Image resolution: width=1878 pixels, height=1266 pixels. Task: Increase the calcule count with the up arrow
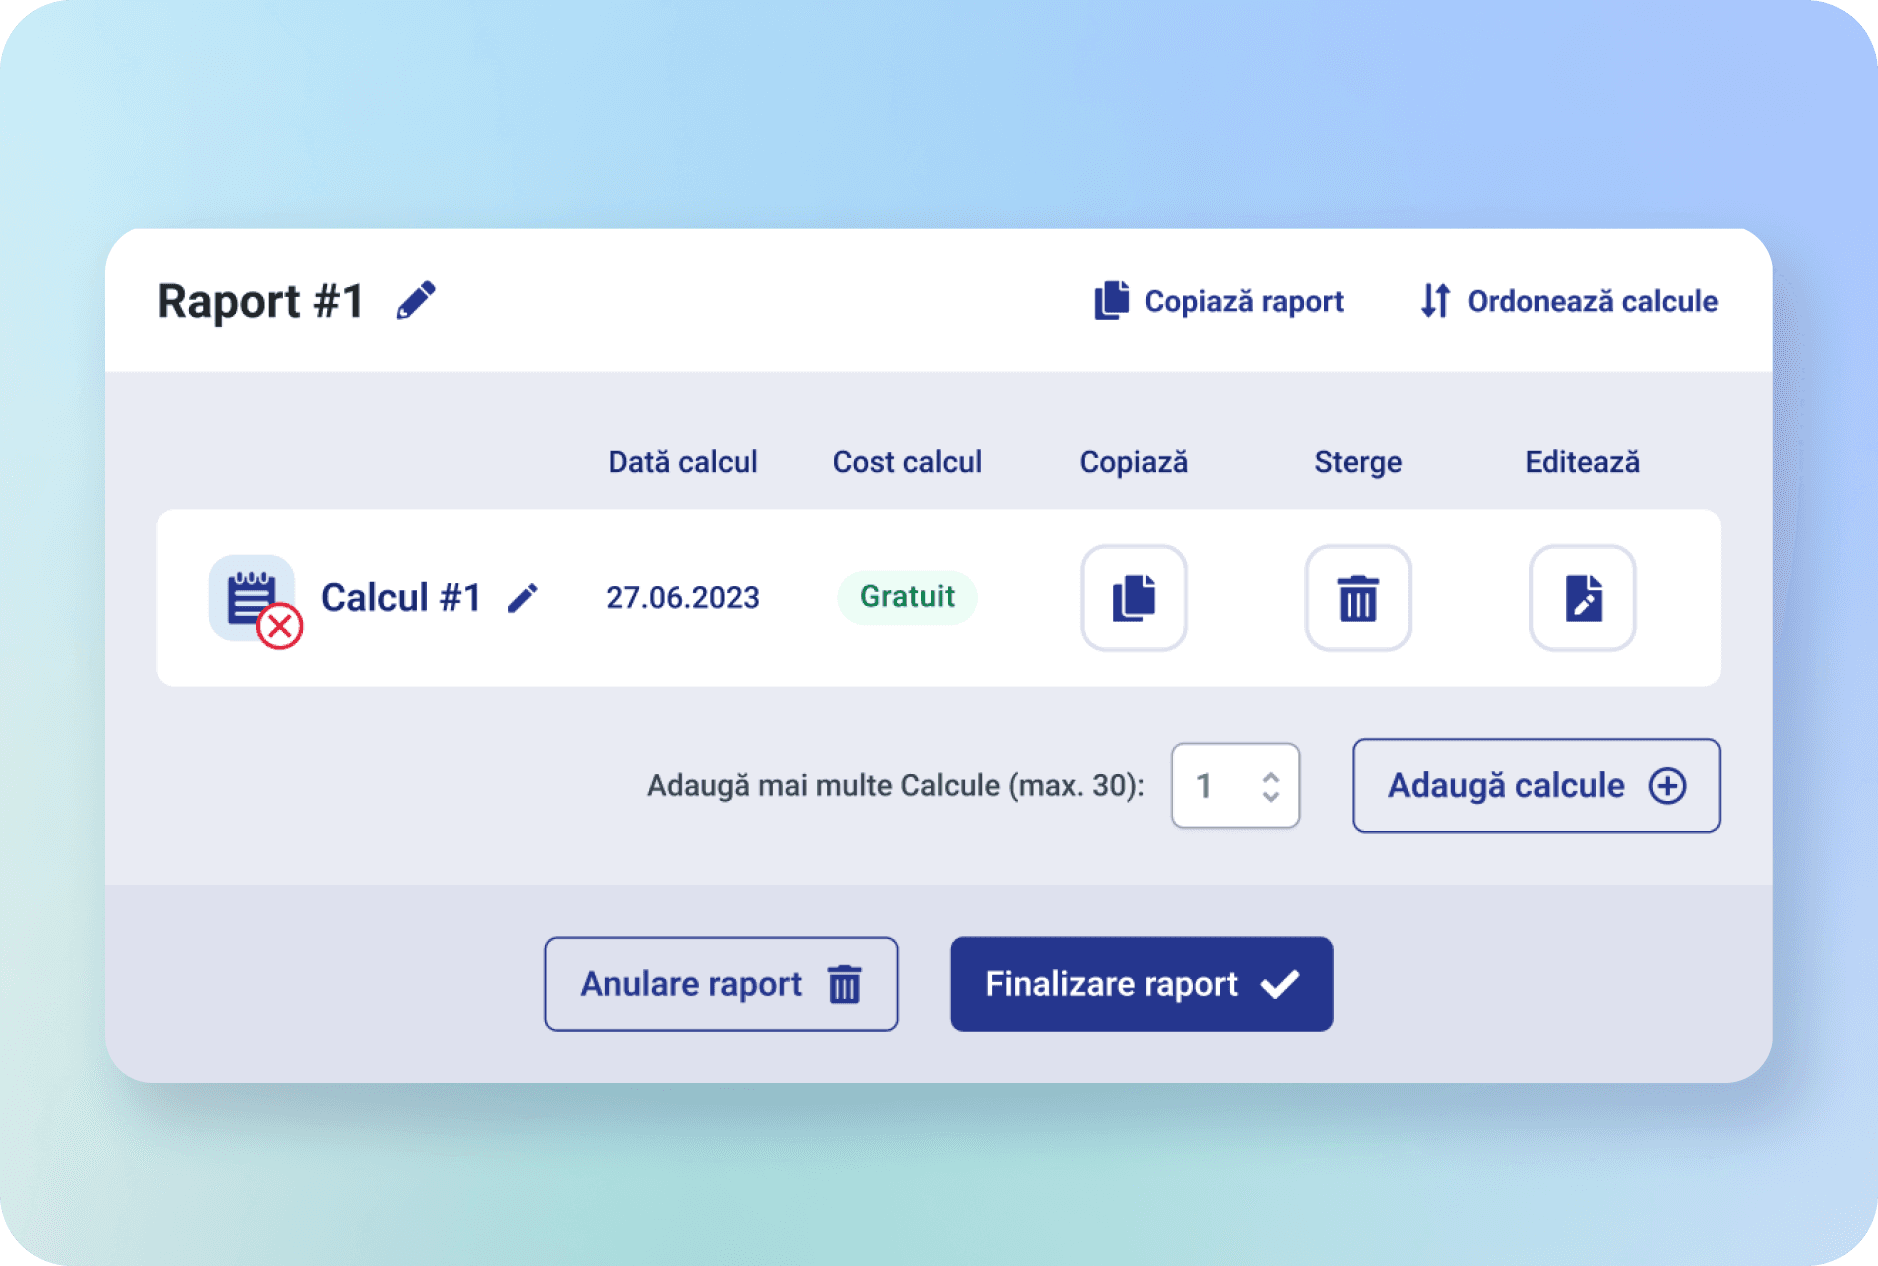1270,776
